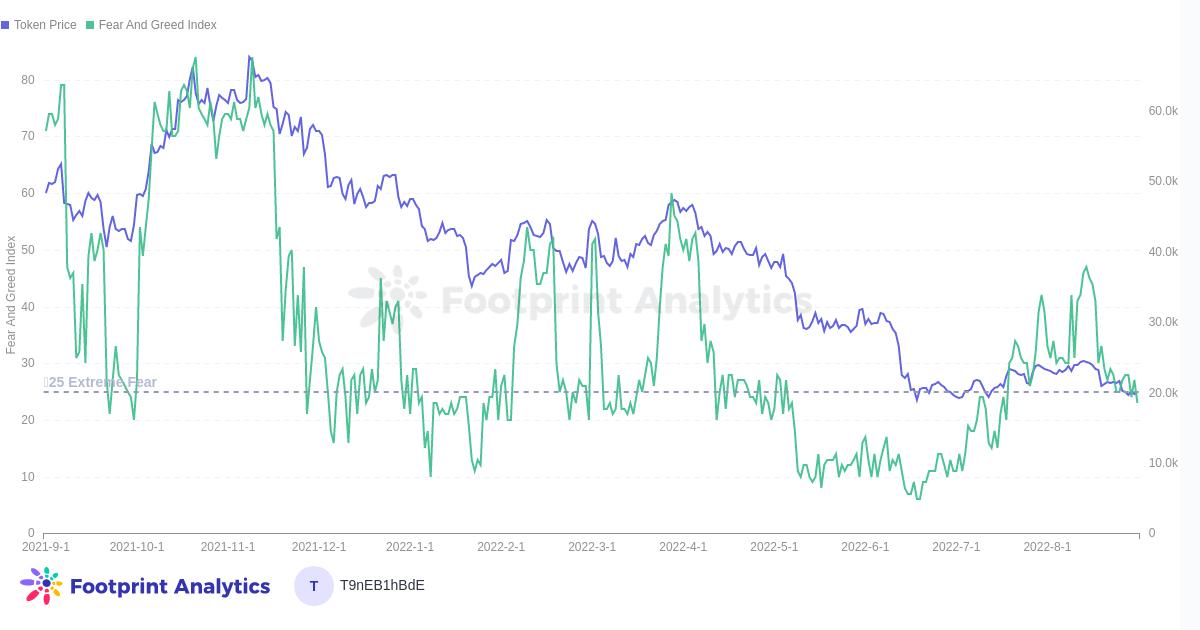Click the 10.0k right axis value
Viewport: 1200px width, 630px height.
(x=1163, y=463)
